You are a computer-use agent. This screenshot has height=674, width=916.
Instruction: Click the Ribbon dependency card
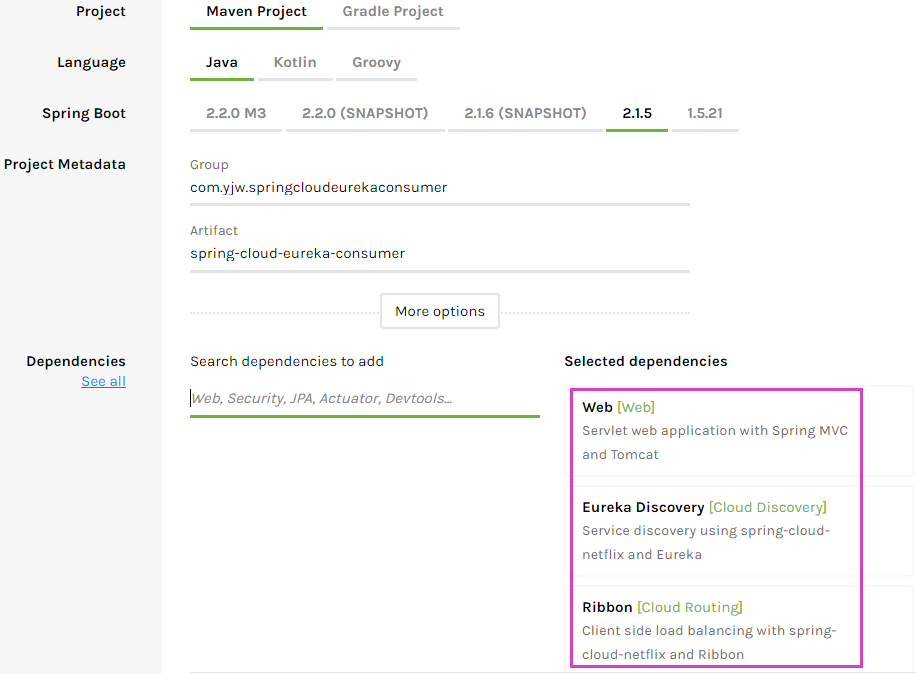pyautogui.click(x=740, y=630)
